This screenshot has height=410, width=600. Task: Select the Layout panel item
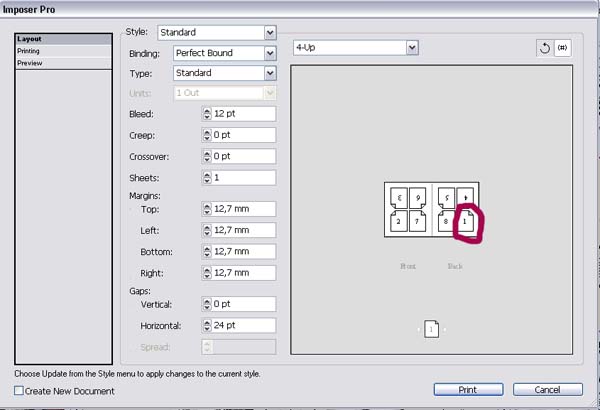tap(64, 39)
